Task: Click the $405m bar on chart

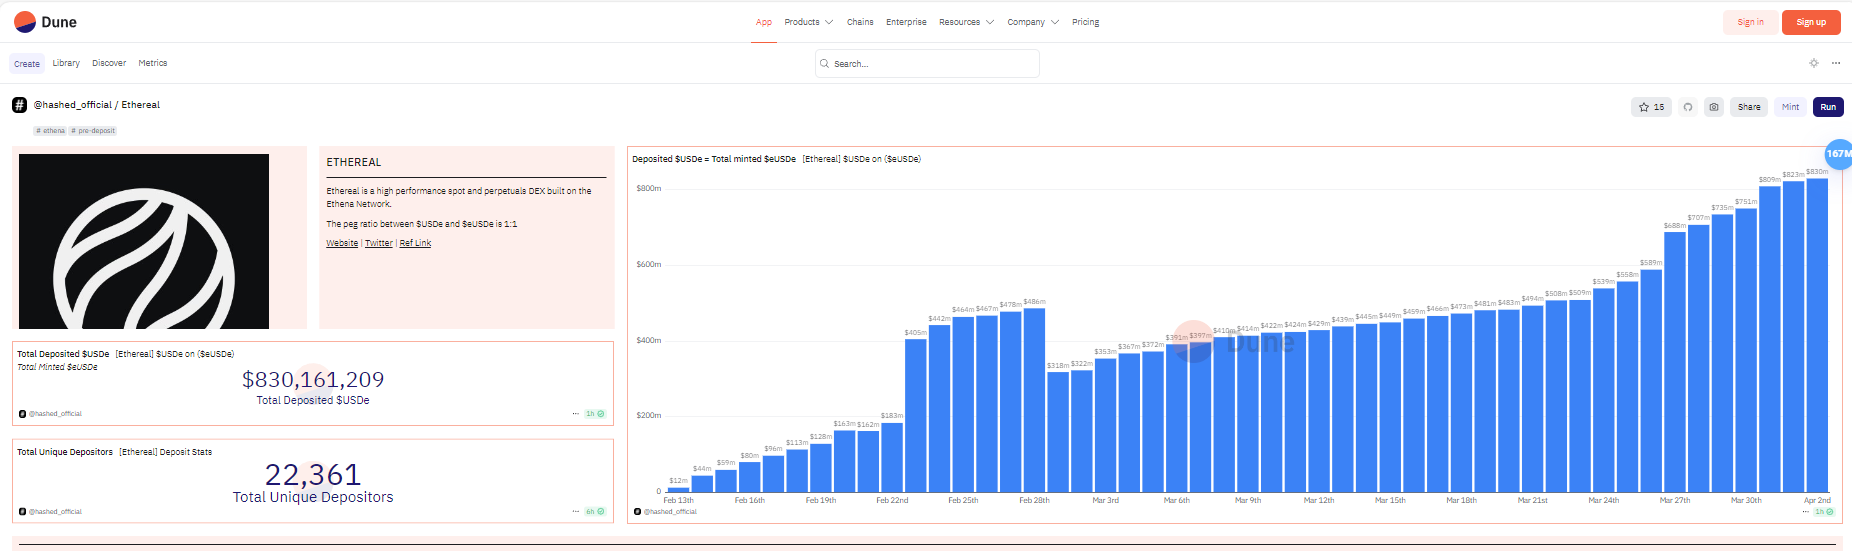Action: coord(915,415)
